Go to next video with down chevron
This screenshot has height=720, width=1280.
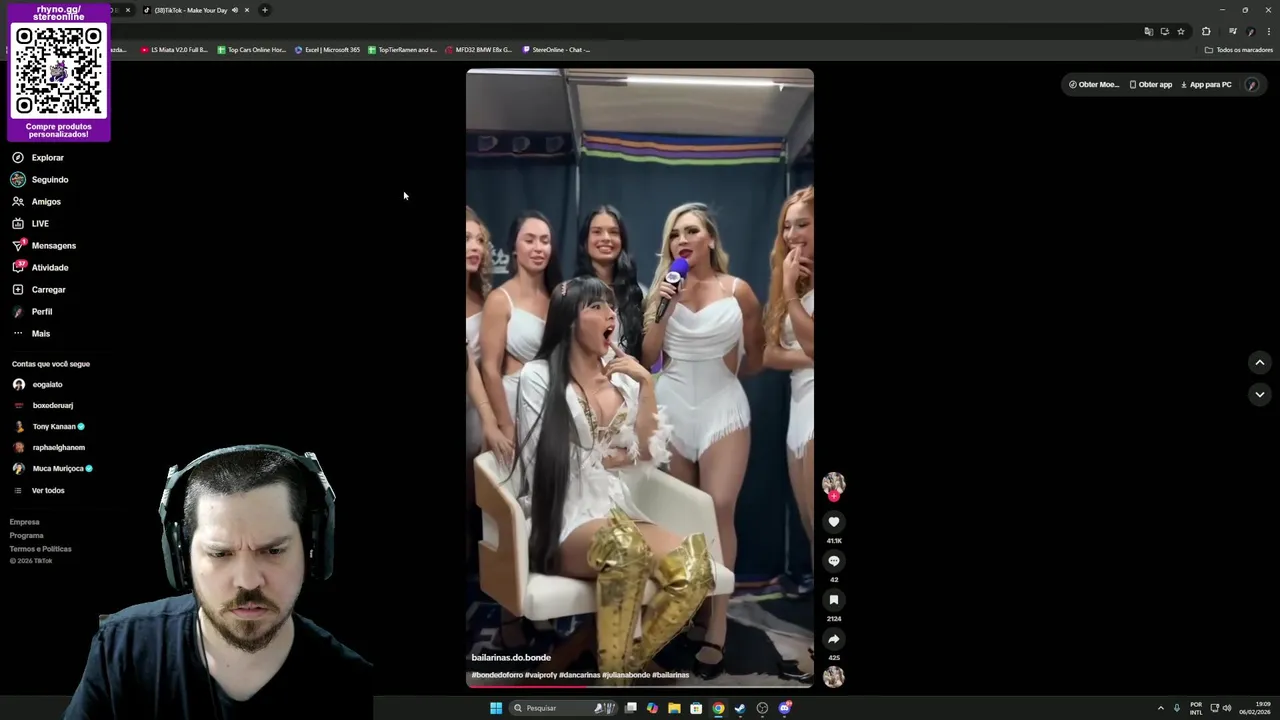tap(1259, 394)
